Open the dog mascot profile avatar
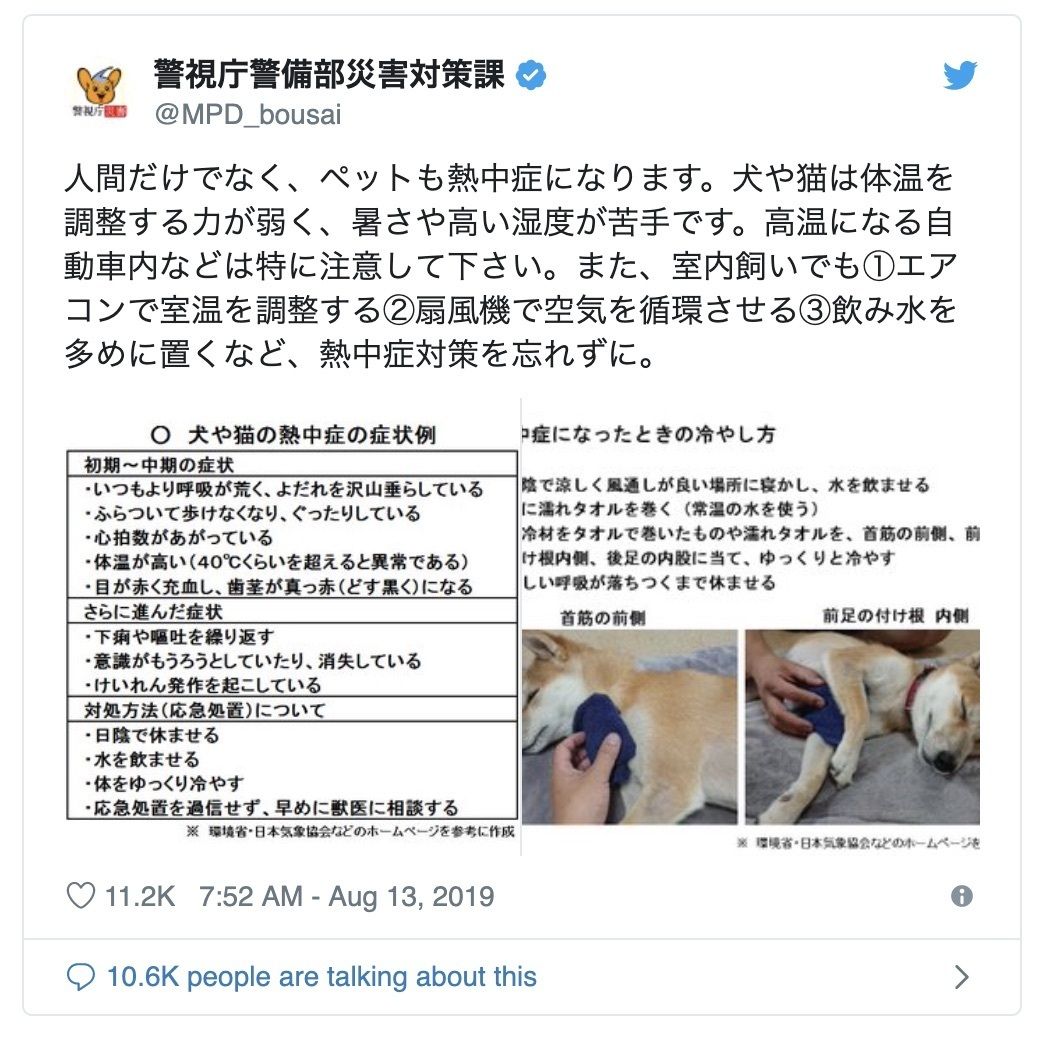Viewport: 1042px width, 1038px height. coord(99,92)
